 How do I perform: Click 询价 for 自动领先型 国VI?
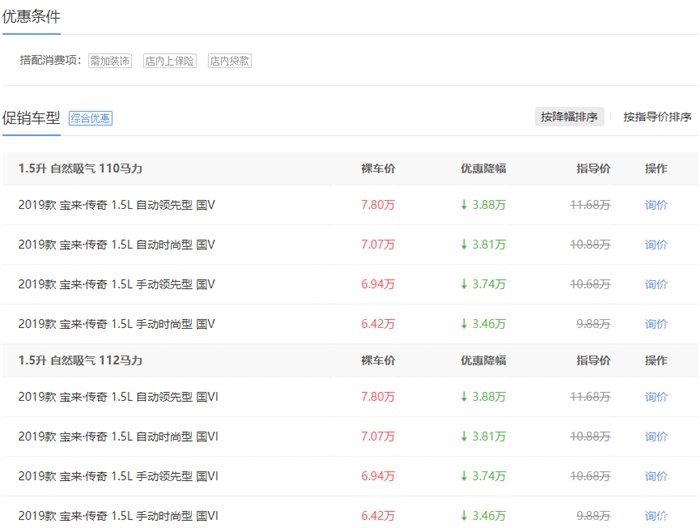[656, 397]
